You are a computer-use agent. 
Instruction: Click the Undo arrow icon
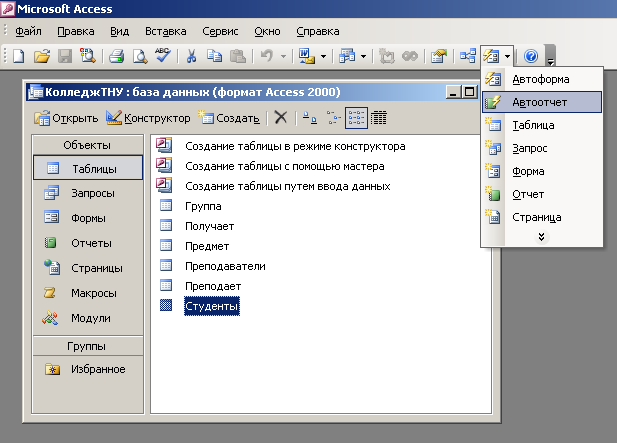click(267, 56)
